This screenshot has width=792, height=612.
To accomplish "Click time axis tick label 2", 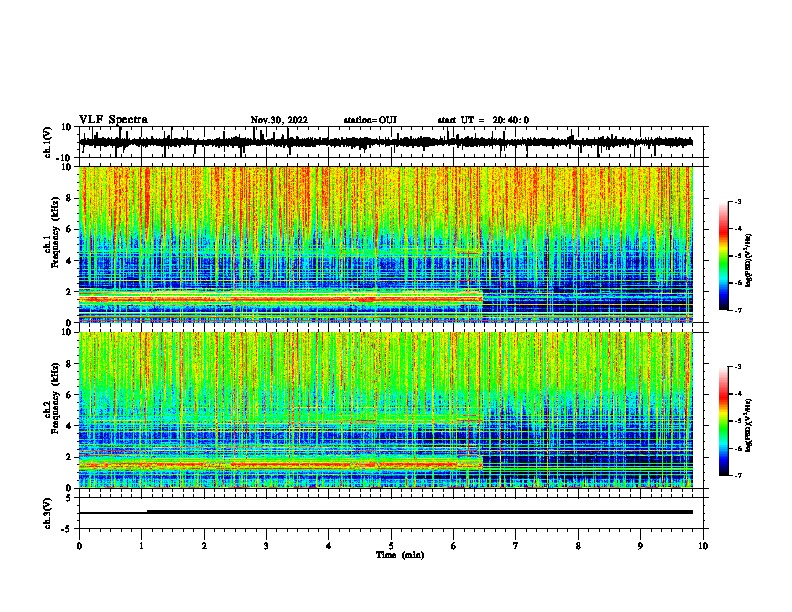I will [204, 546].
